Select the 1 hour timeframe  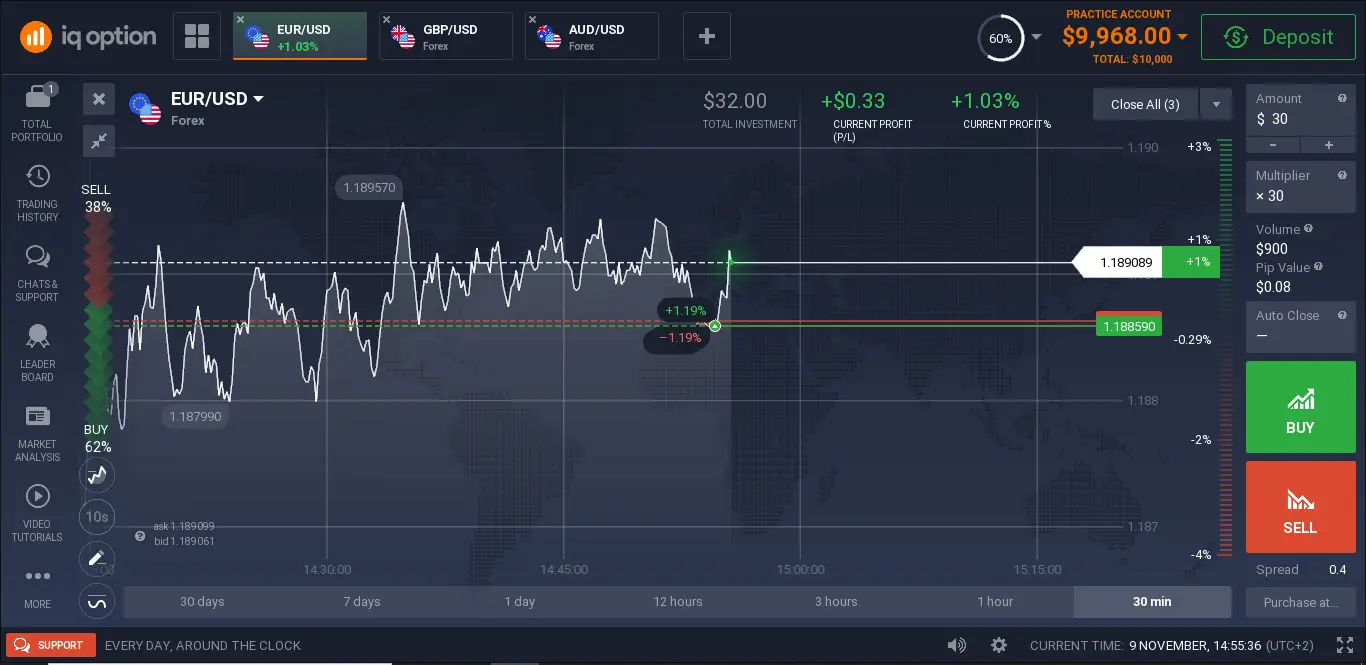pos(995,602)
